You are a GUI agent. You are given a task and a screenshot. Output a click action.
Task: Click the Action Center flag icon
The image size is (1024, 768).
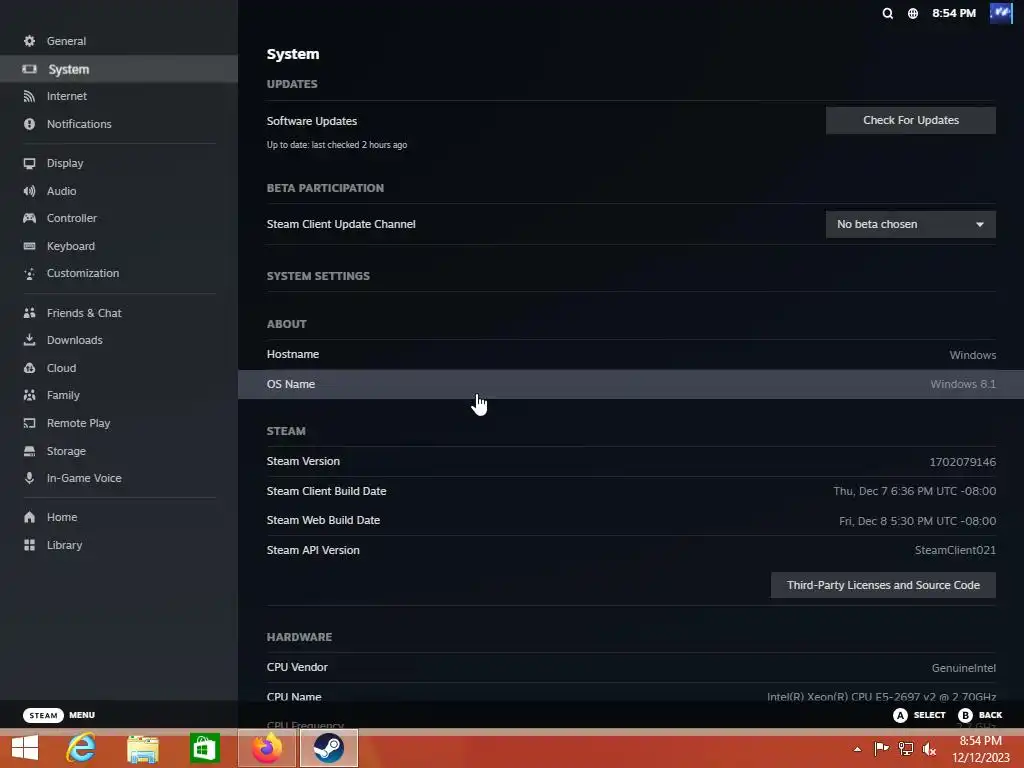pos(882,749)
